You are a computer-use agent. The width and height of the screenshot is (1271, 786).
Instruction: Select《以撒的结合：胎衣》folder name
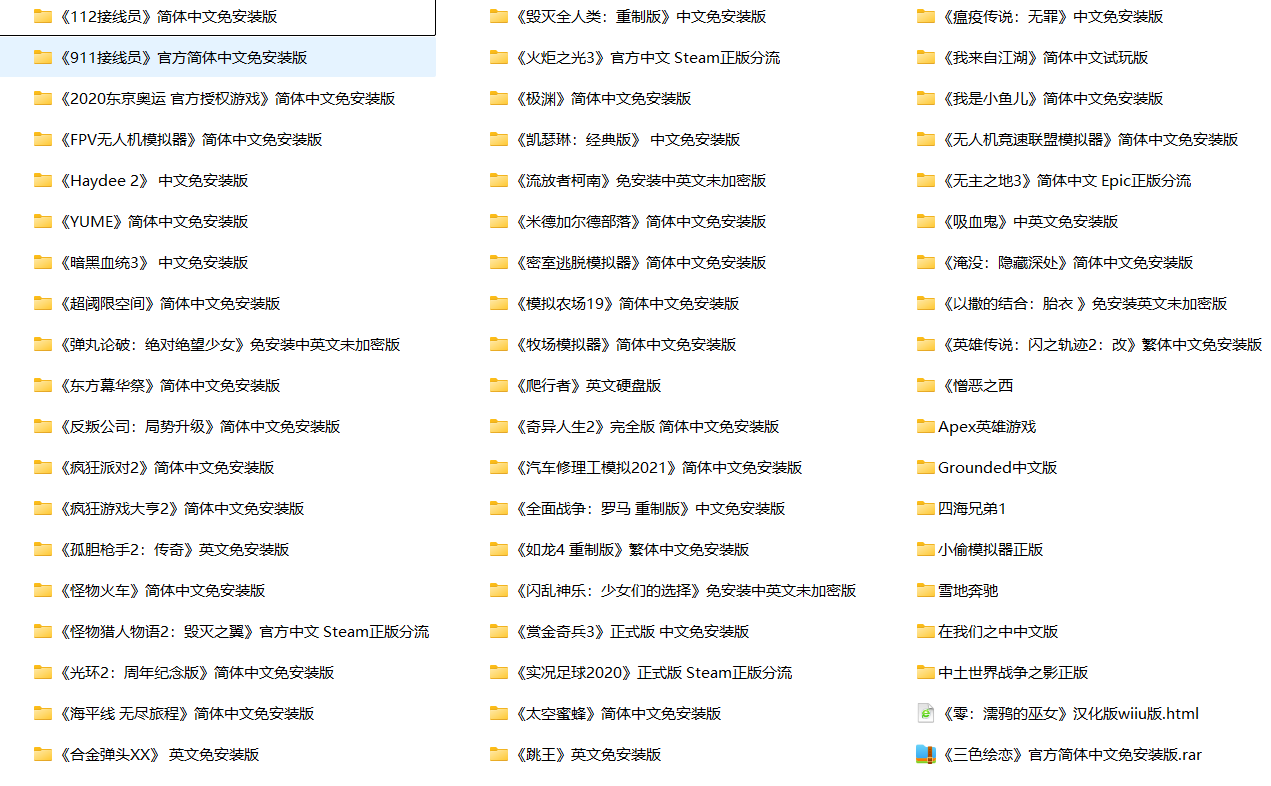tap(1084, 303)
